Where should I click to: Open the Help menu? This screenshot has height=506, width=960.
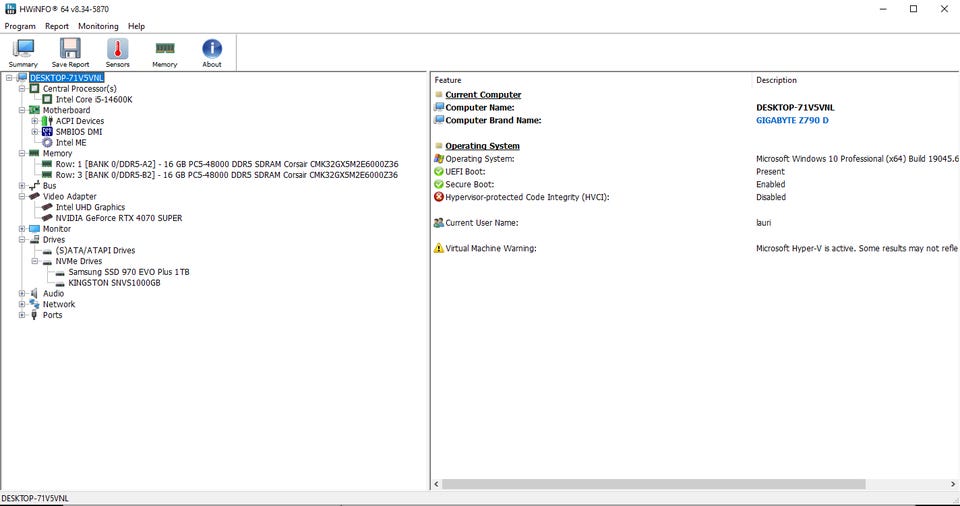[x=137, y=26]
